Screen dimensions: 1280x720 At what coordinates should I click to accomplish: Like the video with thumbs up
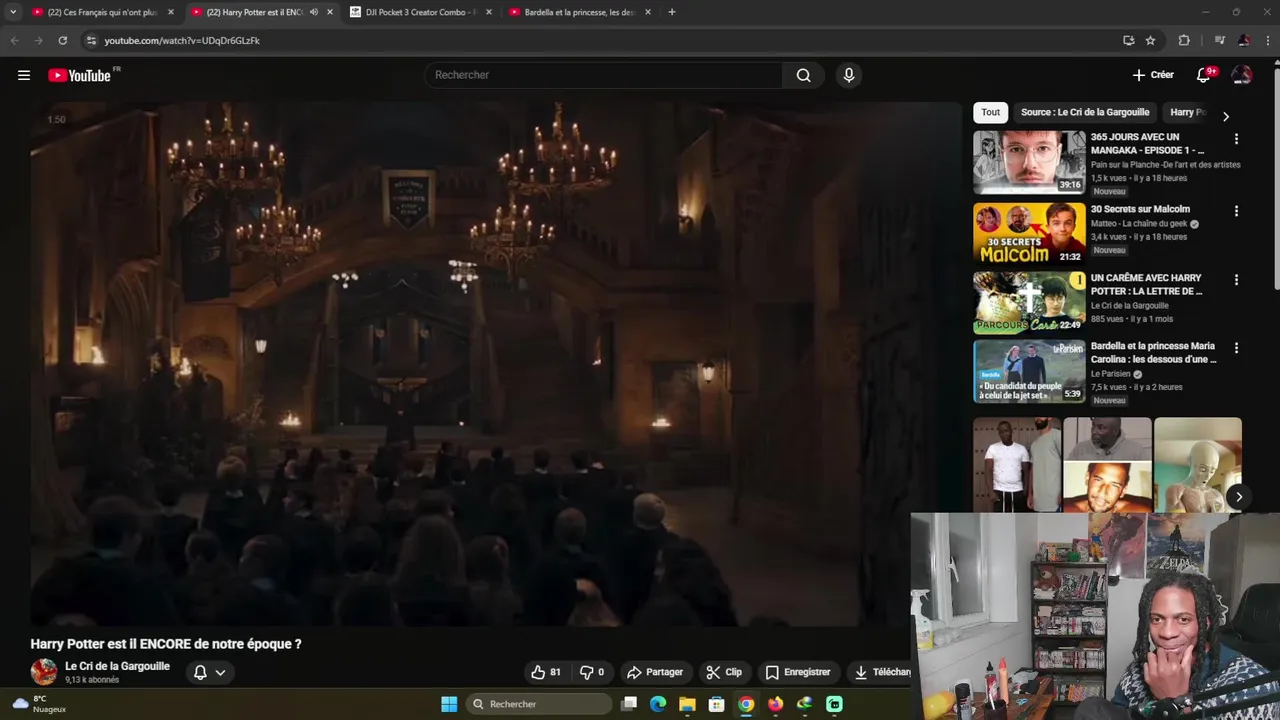(x=546, y=672)
